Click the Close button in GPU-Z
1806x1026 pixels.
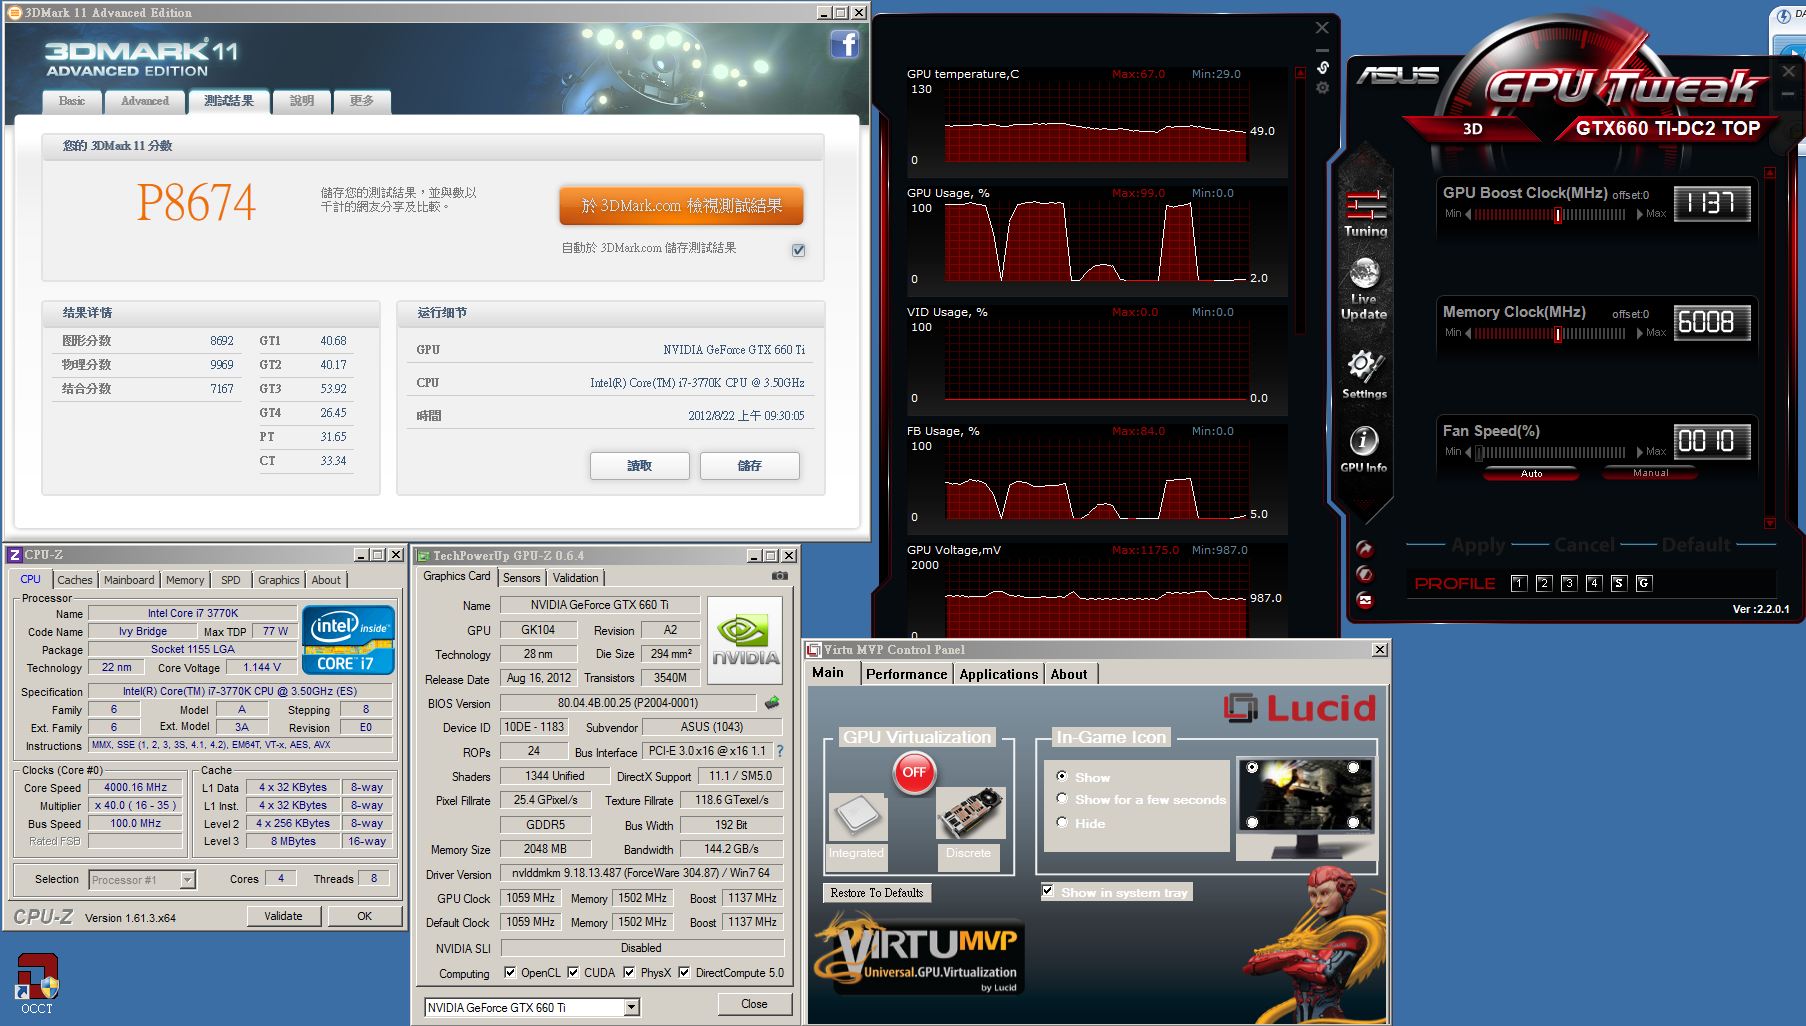(x=754, y=1004)
